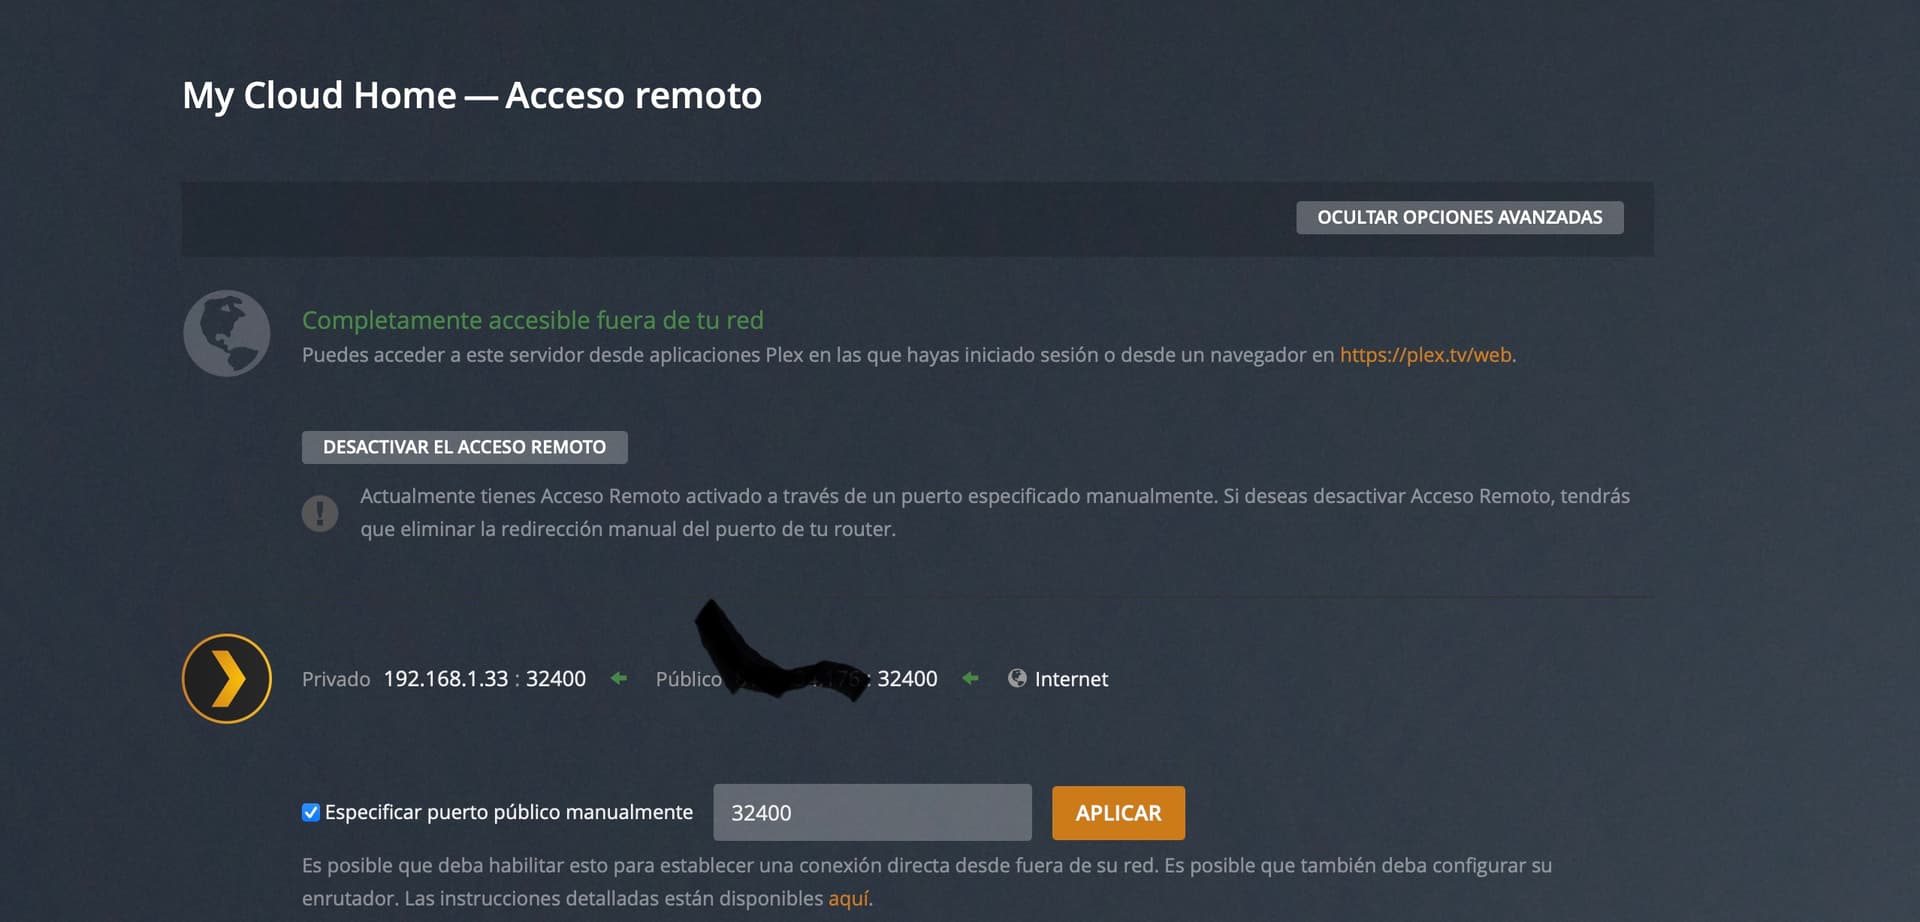Apply the port with the APLICAR button
Screen dimensions: 1920x922
click(x=1118, y=813)
